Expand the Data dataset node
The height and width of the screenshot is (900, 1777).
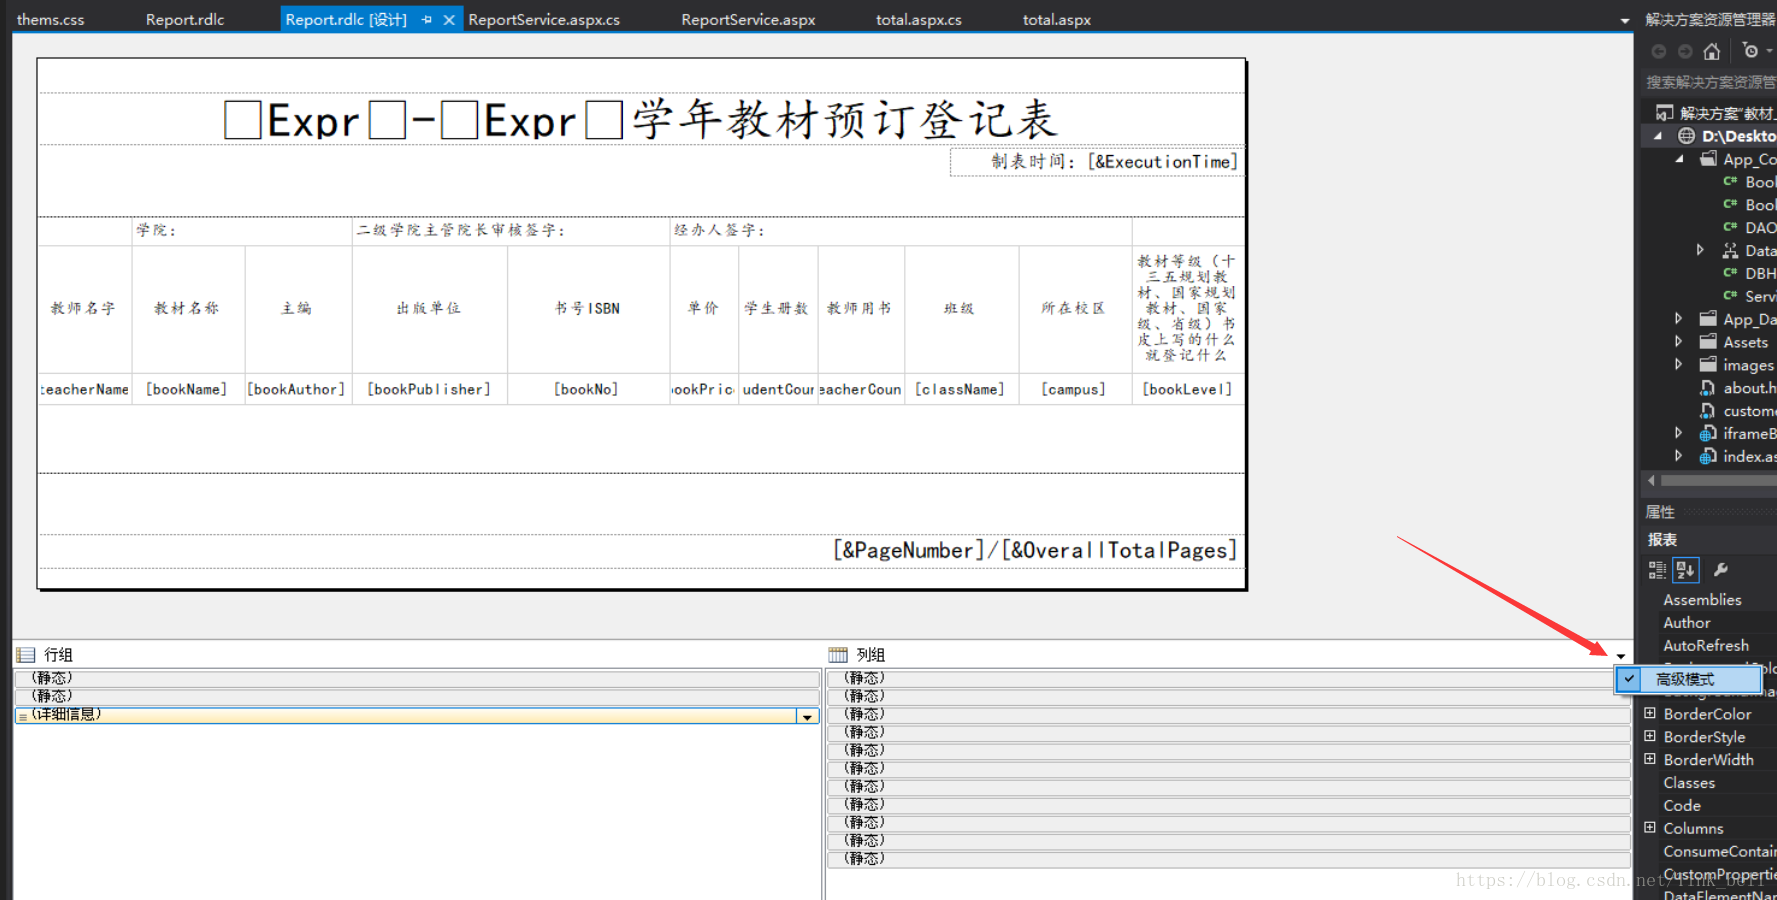tap(1700, 250)
